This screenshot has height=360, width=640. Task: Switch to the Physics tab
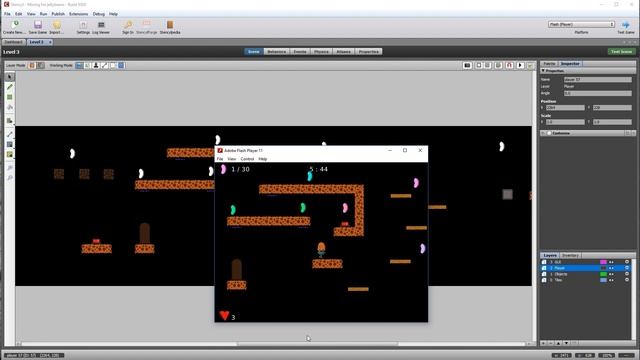click(x=321, y=52)
